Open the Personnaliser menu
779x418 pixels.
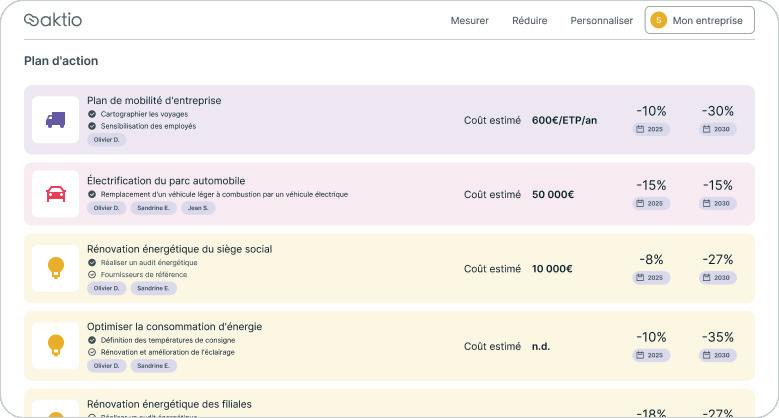tap(601, 20)
